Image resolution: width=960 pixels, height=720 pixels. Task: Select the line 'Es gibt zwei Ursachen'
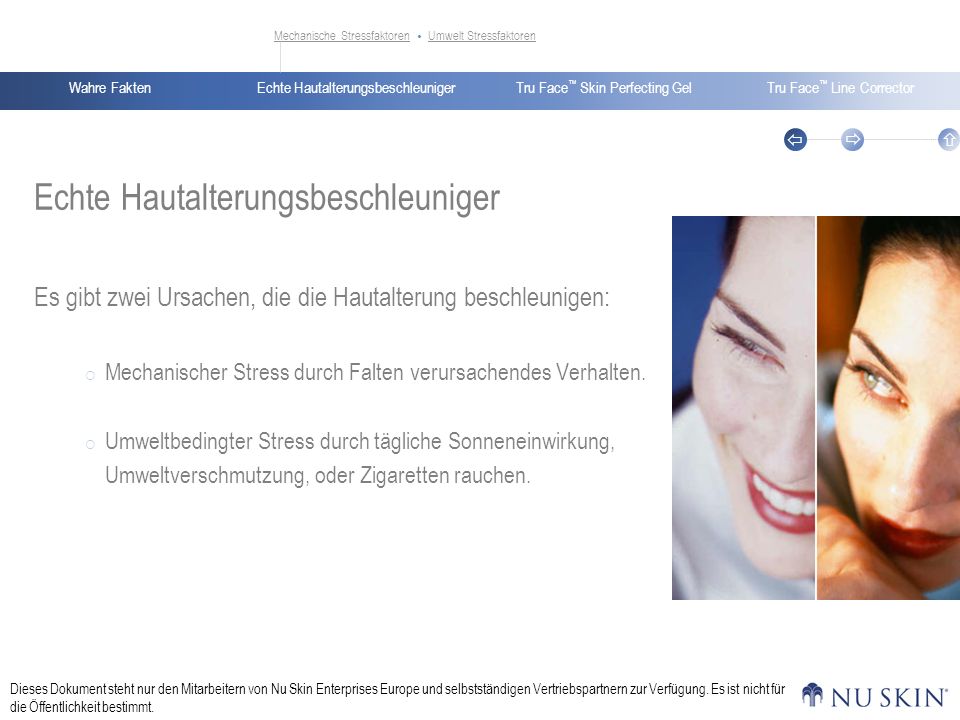click(321, 298)
